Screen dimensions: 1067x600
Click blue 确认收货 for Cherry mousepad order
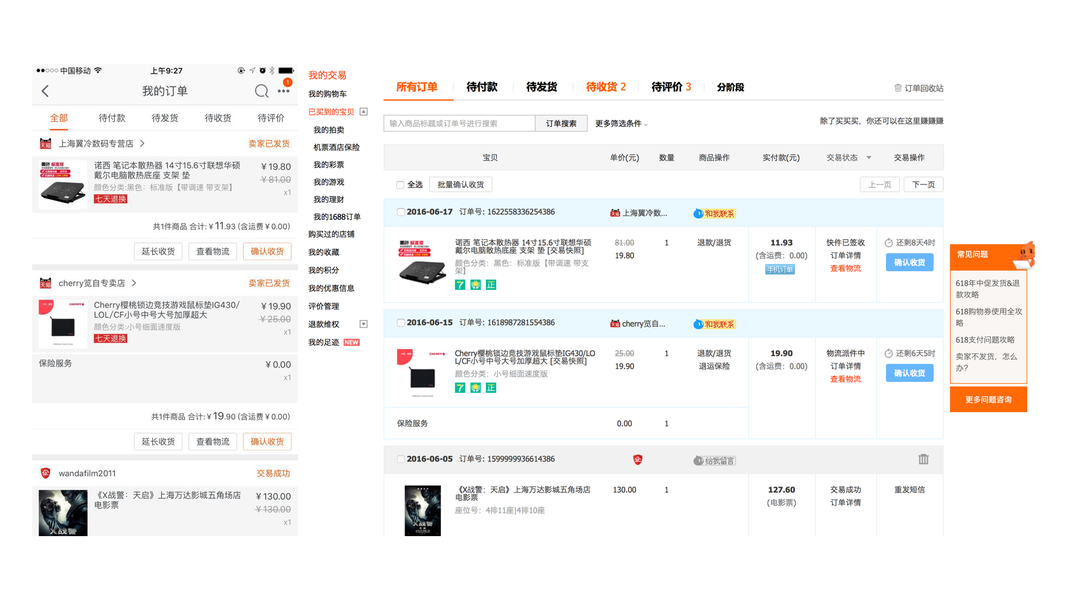tap(909, 373)
